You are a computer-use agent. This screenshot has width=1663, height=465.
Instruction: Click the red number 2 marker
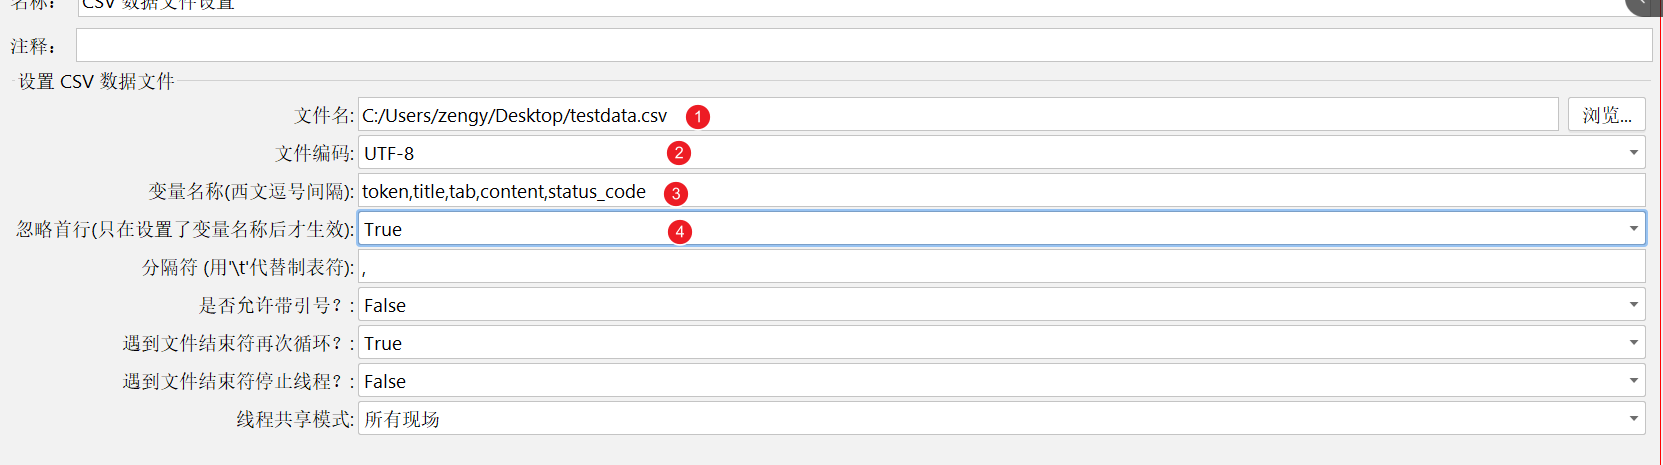(x=679, y=153)
